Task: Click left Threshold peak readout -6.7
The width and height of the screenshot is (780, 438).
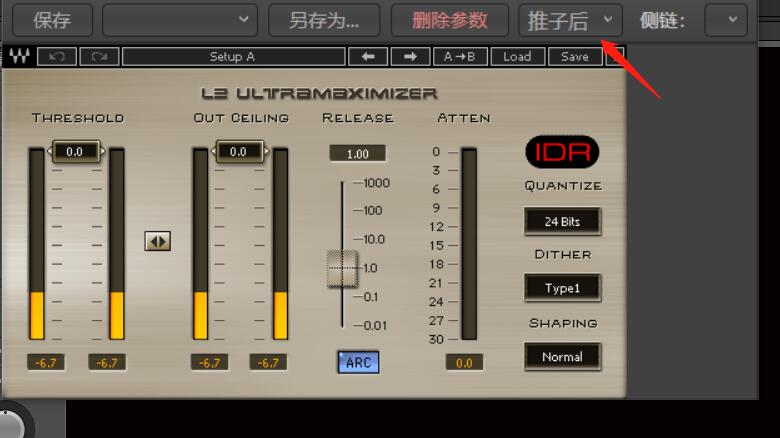Action: click(46, 363)
